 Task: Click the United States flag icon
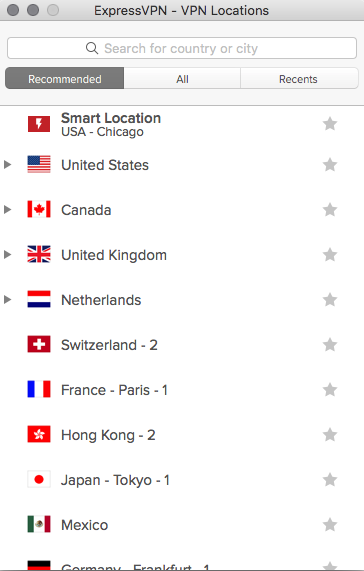pyautogui.click(x=39, y=165)
